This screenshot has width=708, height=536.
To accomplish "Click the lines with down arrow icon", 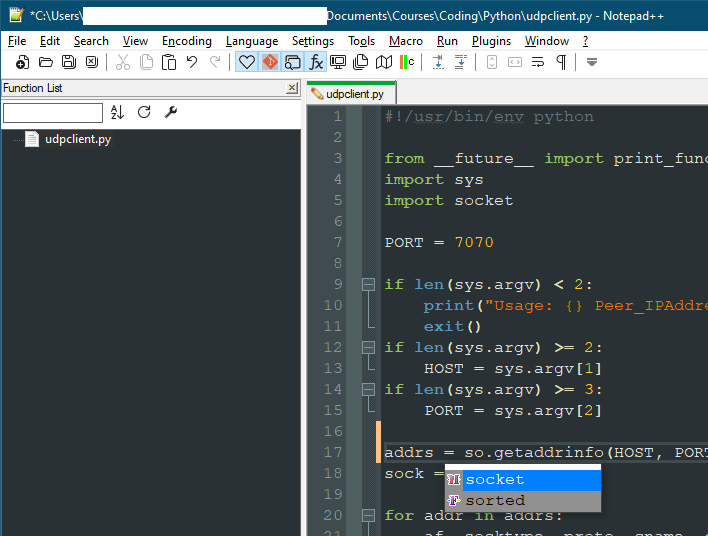I will tap(461, 62).
